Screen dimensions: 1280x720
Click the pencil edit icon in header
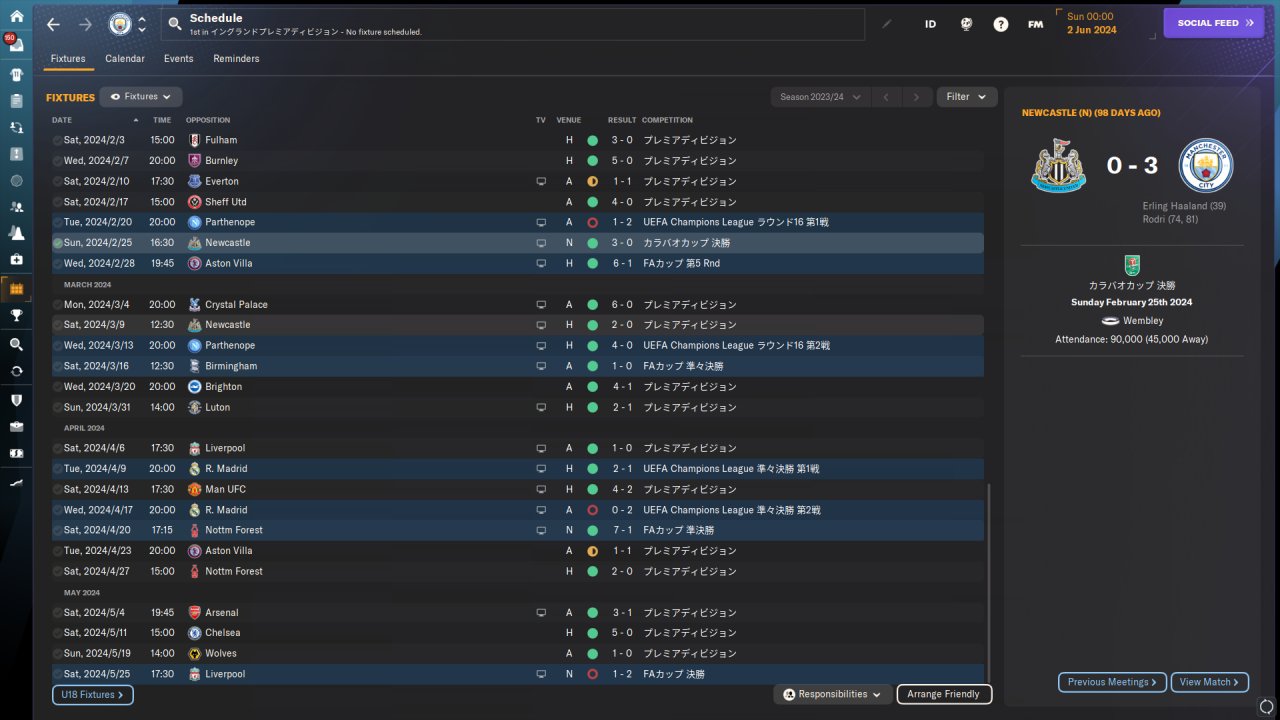(887, 24)
